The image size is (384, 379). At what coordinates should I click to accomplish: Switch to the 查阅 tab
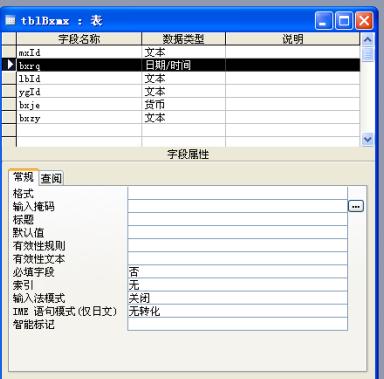51,178
